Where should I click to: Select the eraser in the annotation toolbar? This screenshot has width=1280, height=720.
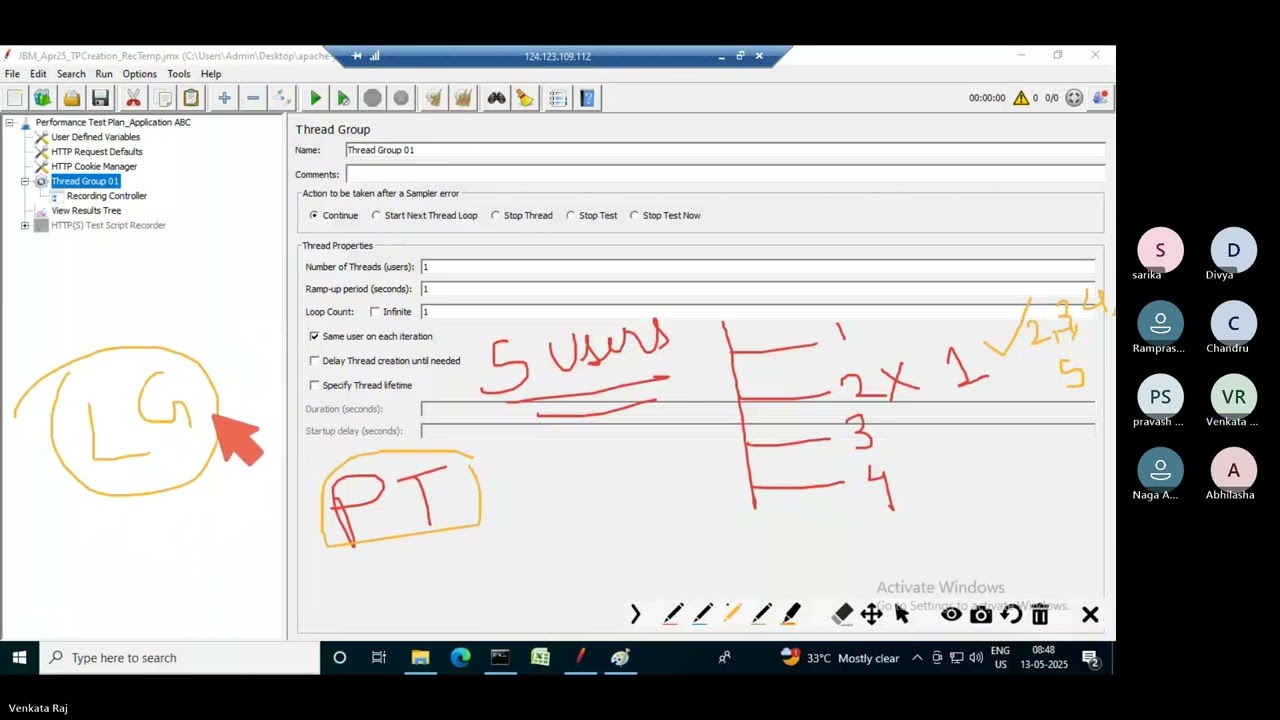click(842, 614)
